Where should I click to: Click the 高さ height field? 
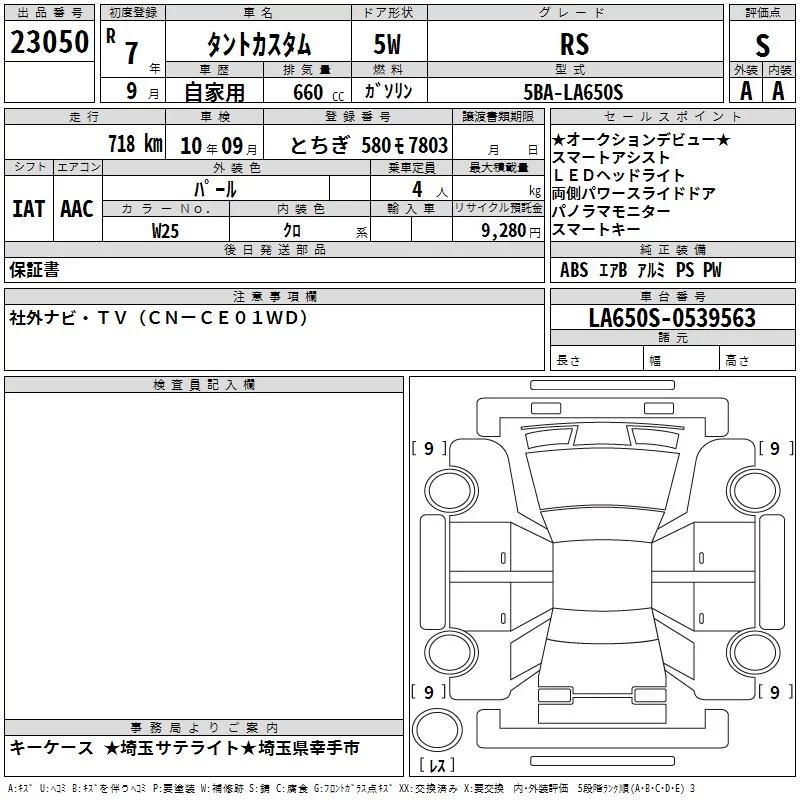pos(758,360)
